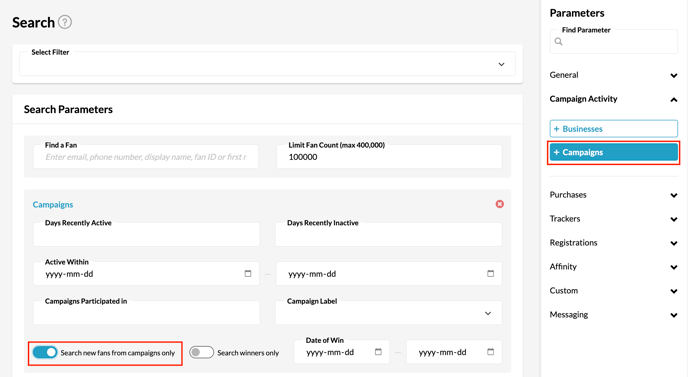Expand the General parameters section

[613, 75]
